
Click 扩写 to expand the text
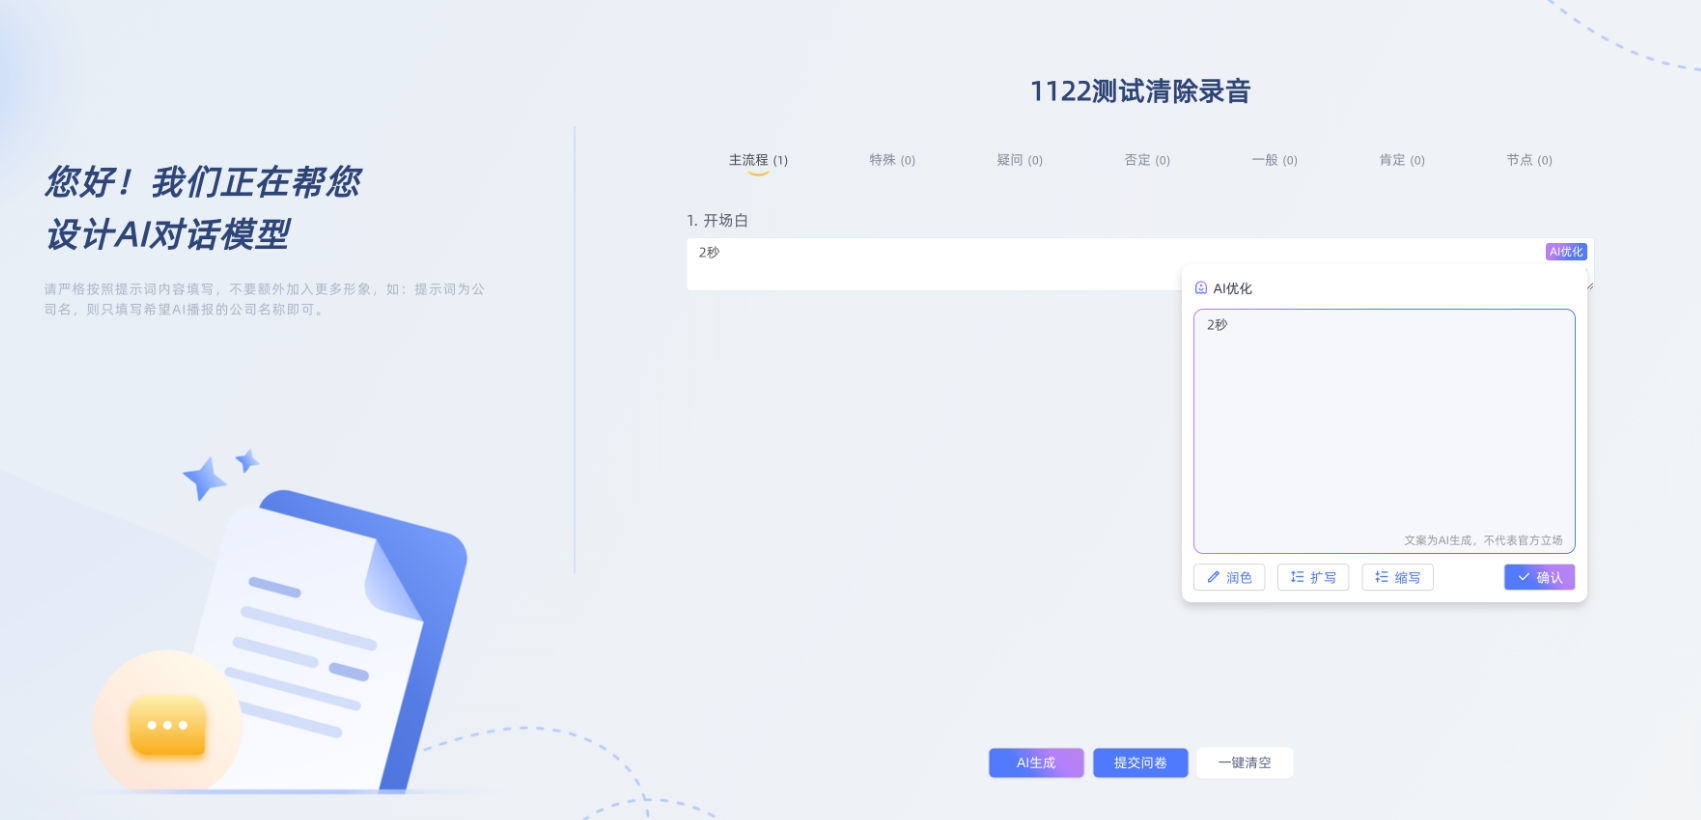tap(1313, 577)
